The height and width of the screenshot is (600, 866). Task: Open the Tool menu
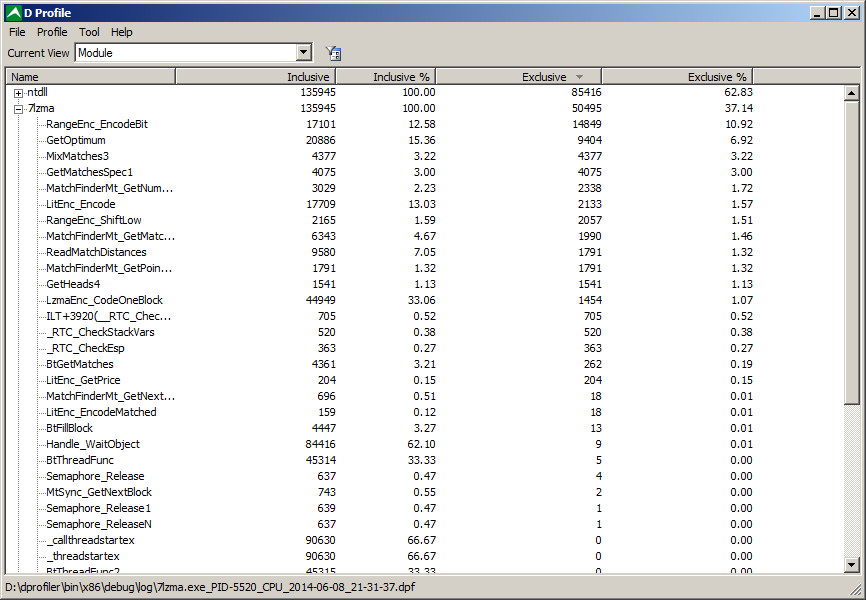point(89,32)
